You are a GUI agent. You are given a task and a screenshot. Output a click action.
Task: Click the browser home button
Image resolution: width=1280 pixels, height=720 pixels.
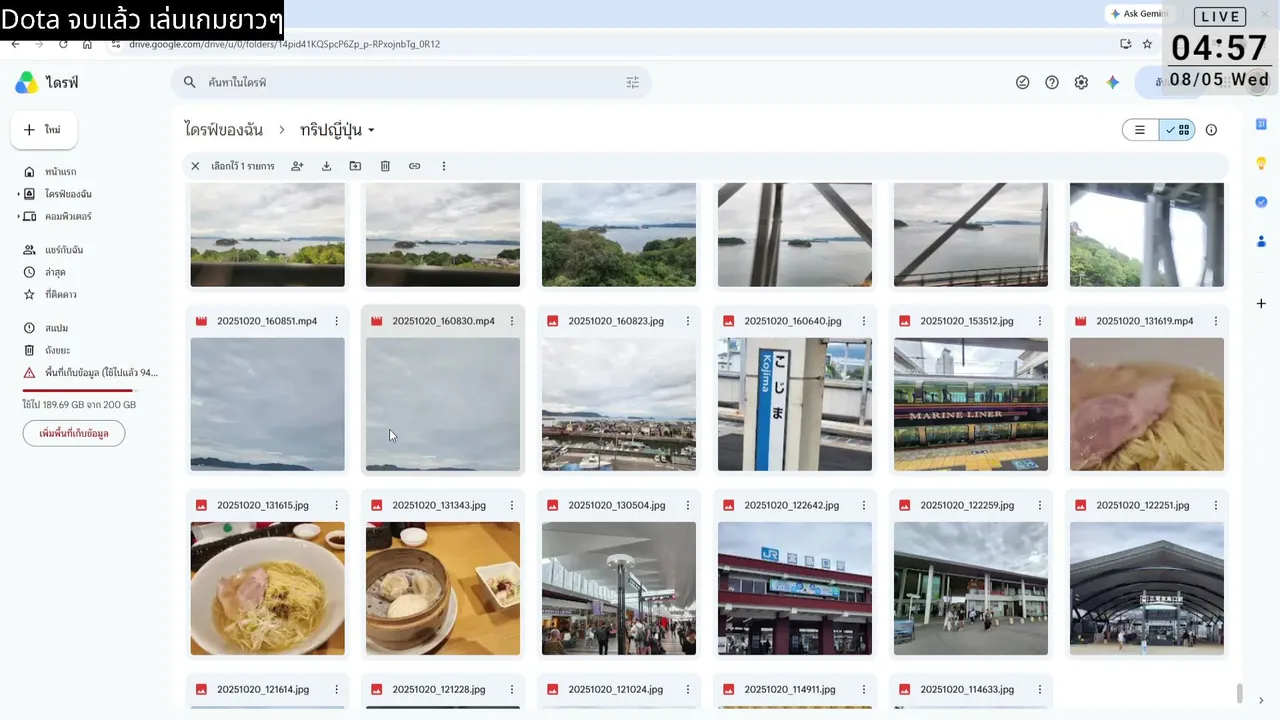click(87, 44)
